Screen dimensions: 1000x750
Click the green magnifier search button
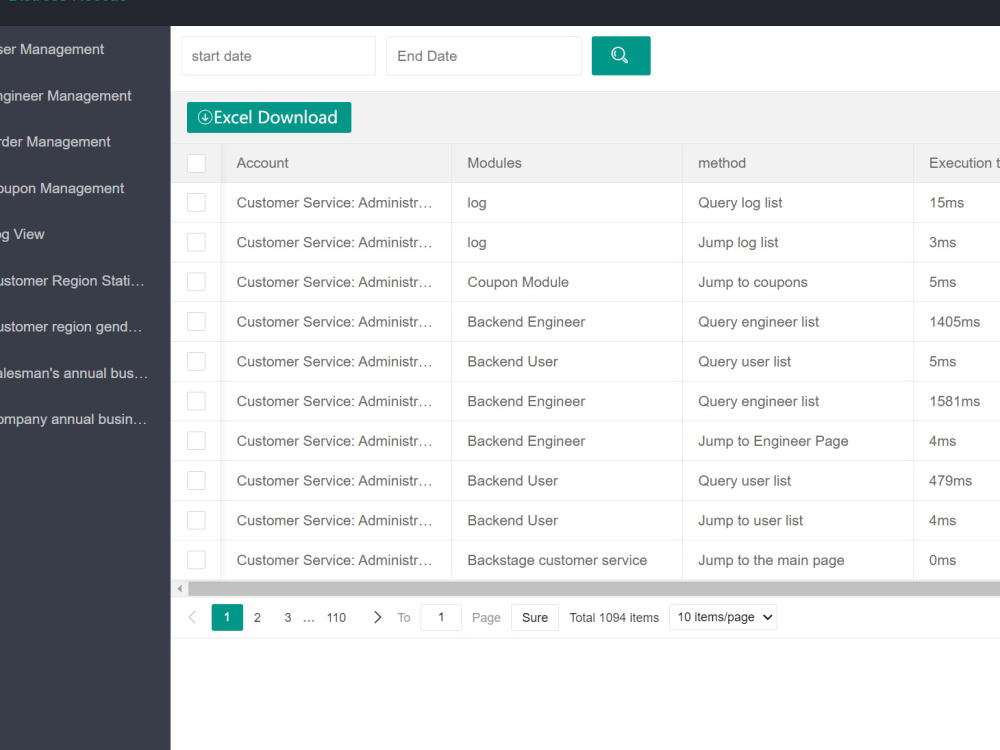(x=621, y=56)
